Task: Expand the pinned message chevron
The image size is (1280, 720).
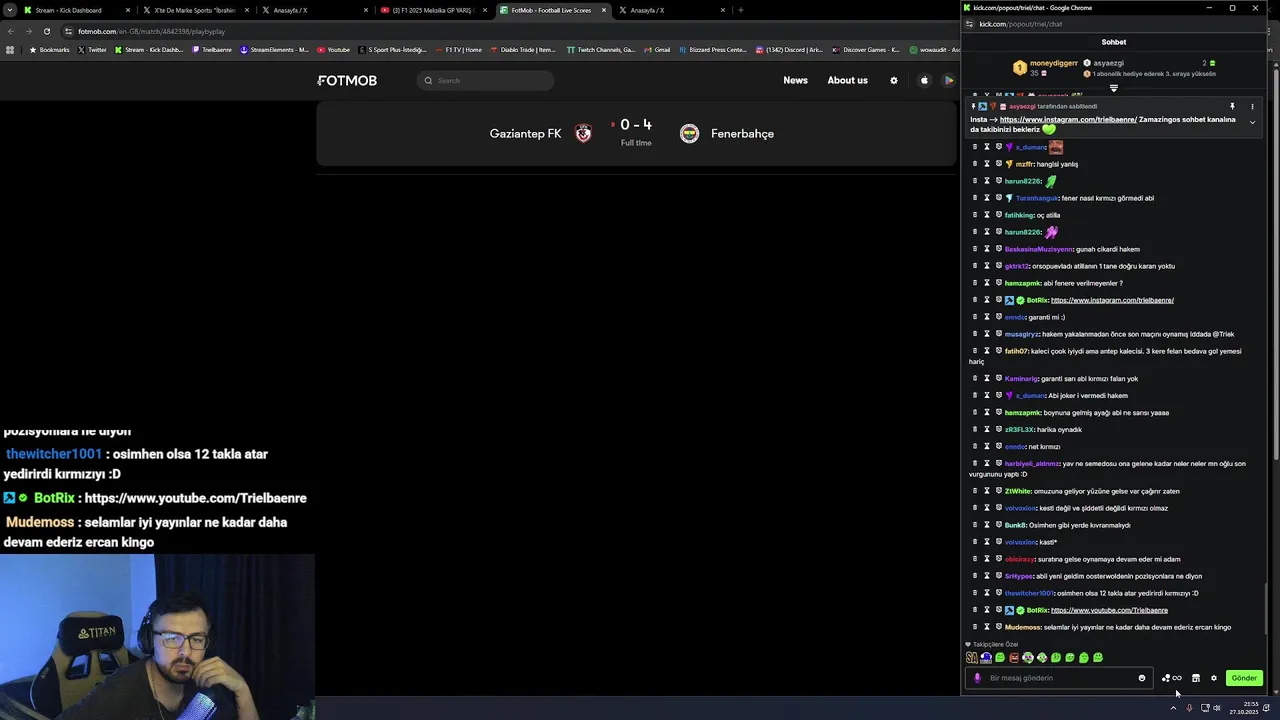Action: (x=1252, y=122)
